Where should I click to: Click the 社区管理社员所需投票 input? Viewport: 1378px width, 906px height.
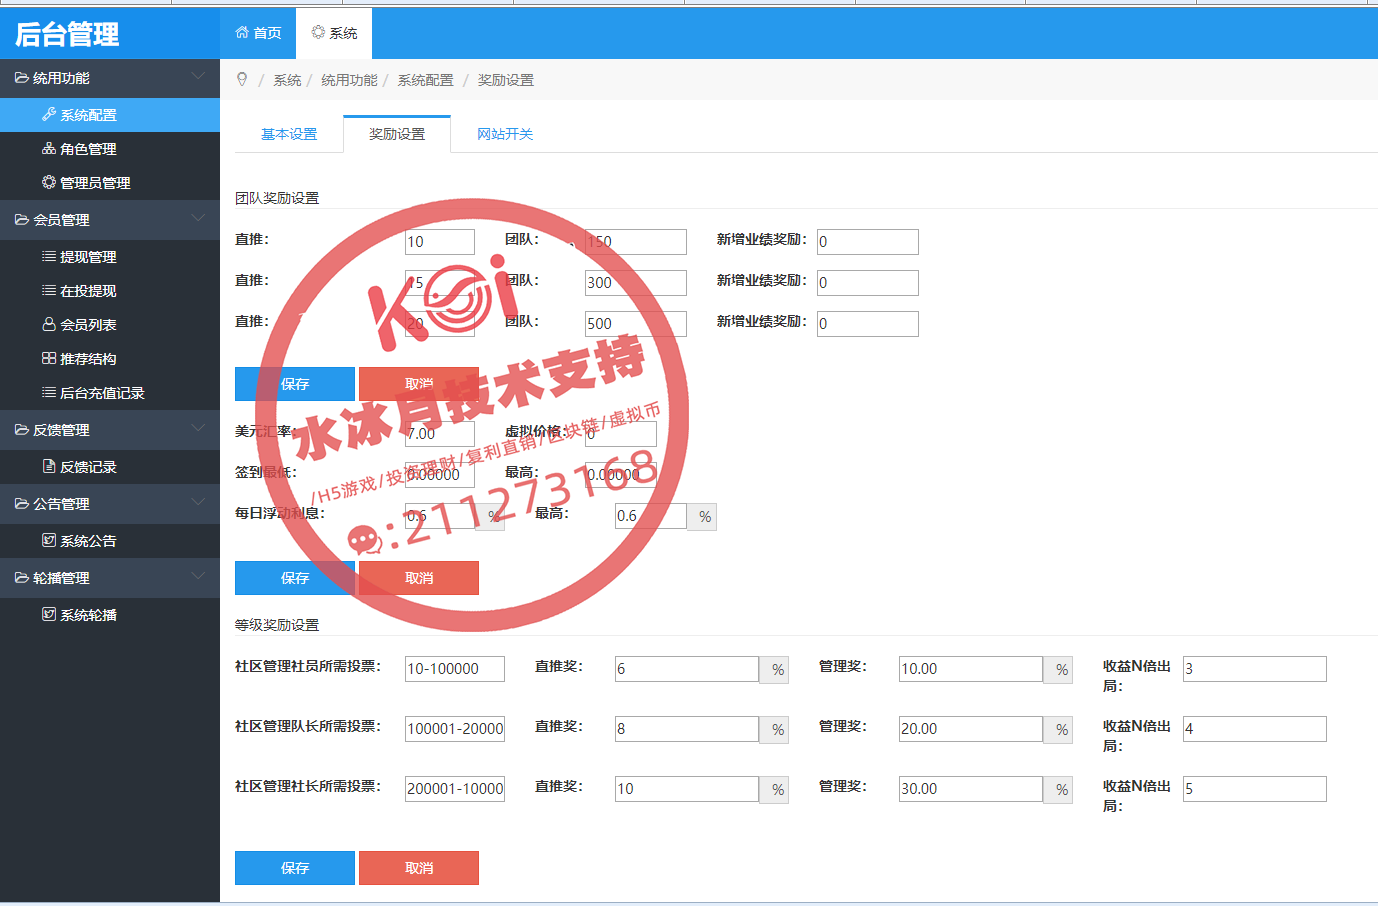pyautogui.click(x=455, y=669)
